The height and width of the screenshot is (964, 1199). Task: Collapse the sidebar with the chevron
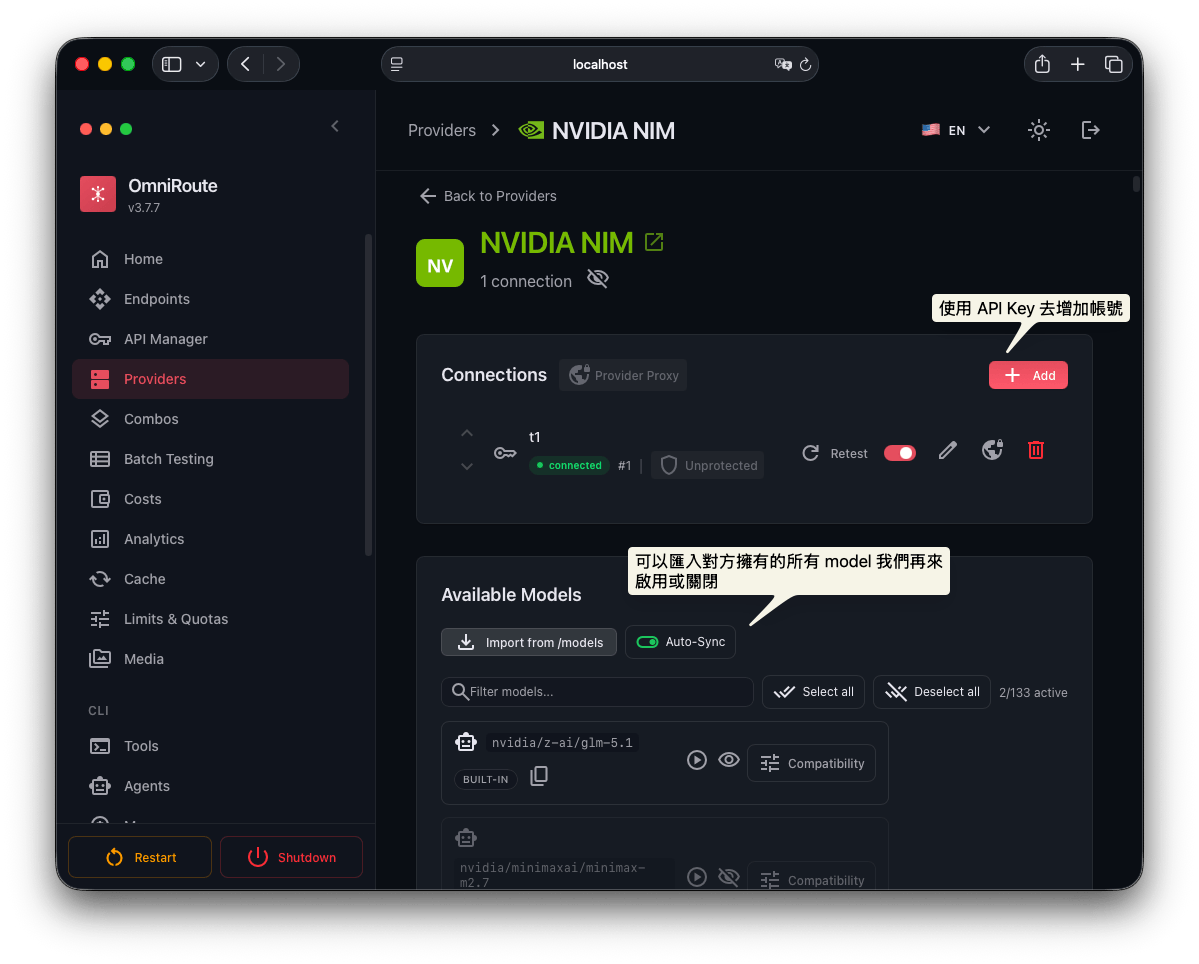[x=335, y=126]
